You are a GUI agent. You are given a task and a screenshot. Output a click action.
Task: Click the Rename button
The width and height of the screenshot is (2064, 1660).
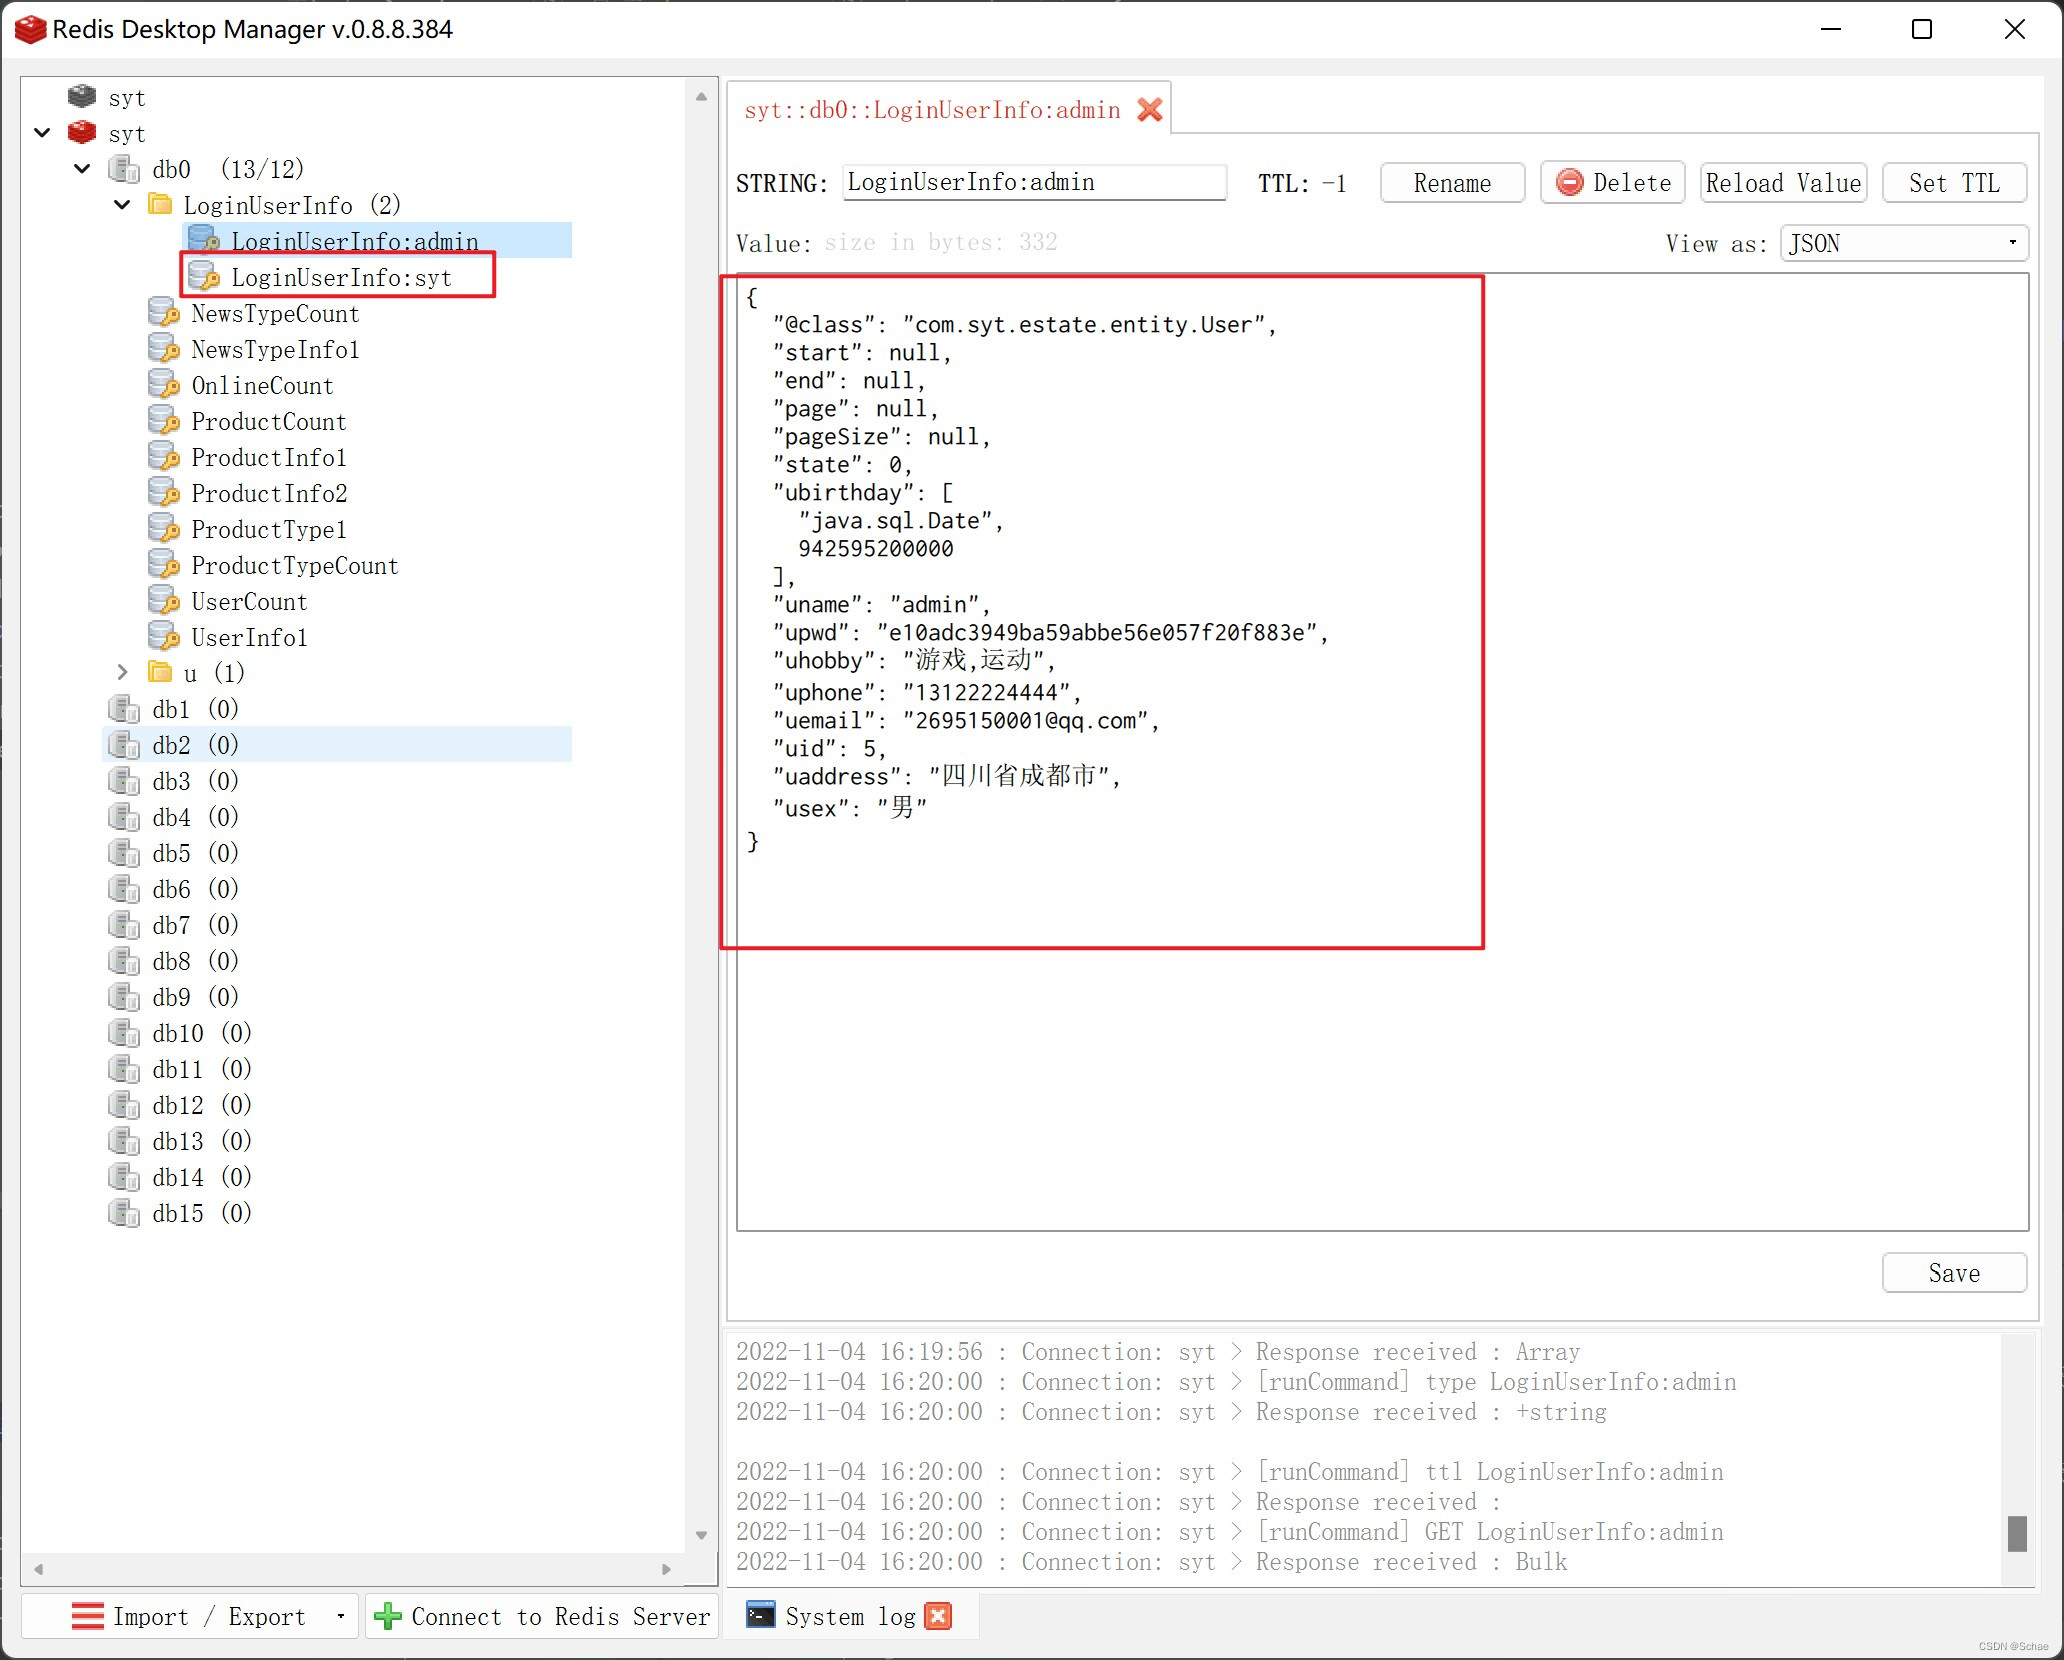click(1452, 183)
